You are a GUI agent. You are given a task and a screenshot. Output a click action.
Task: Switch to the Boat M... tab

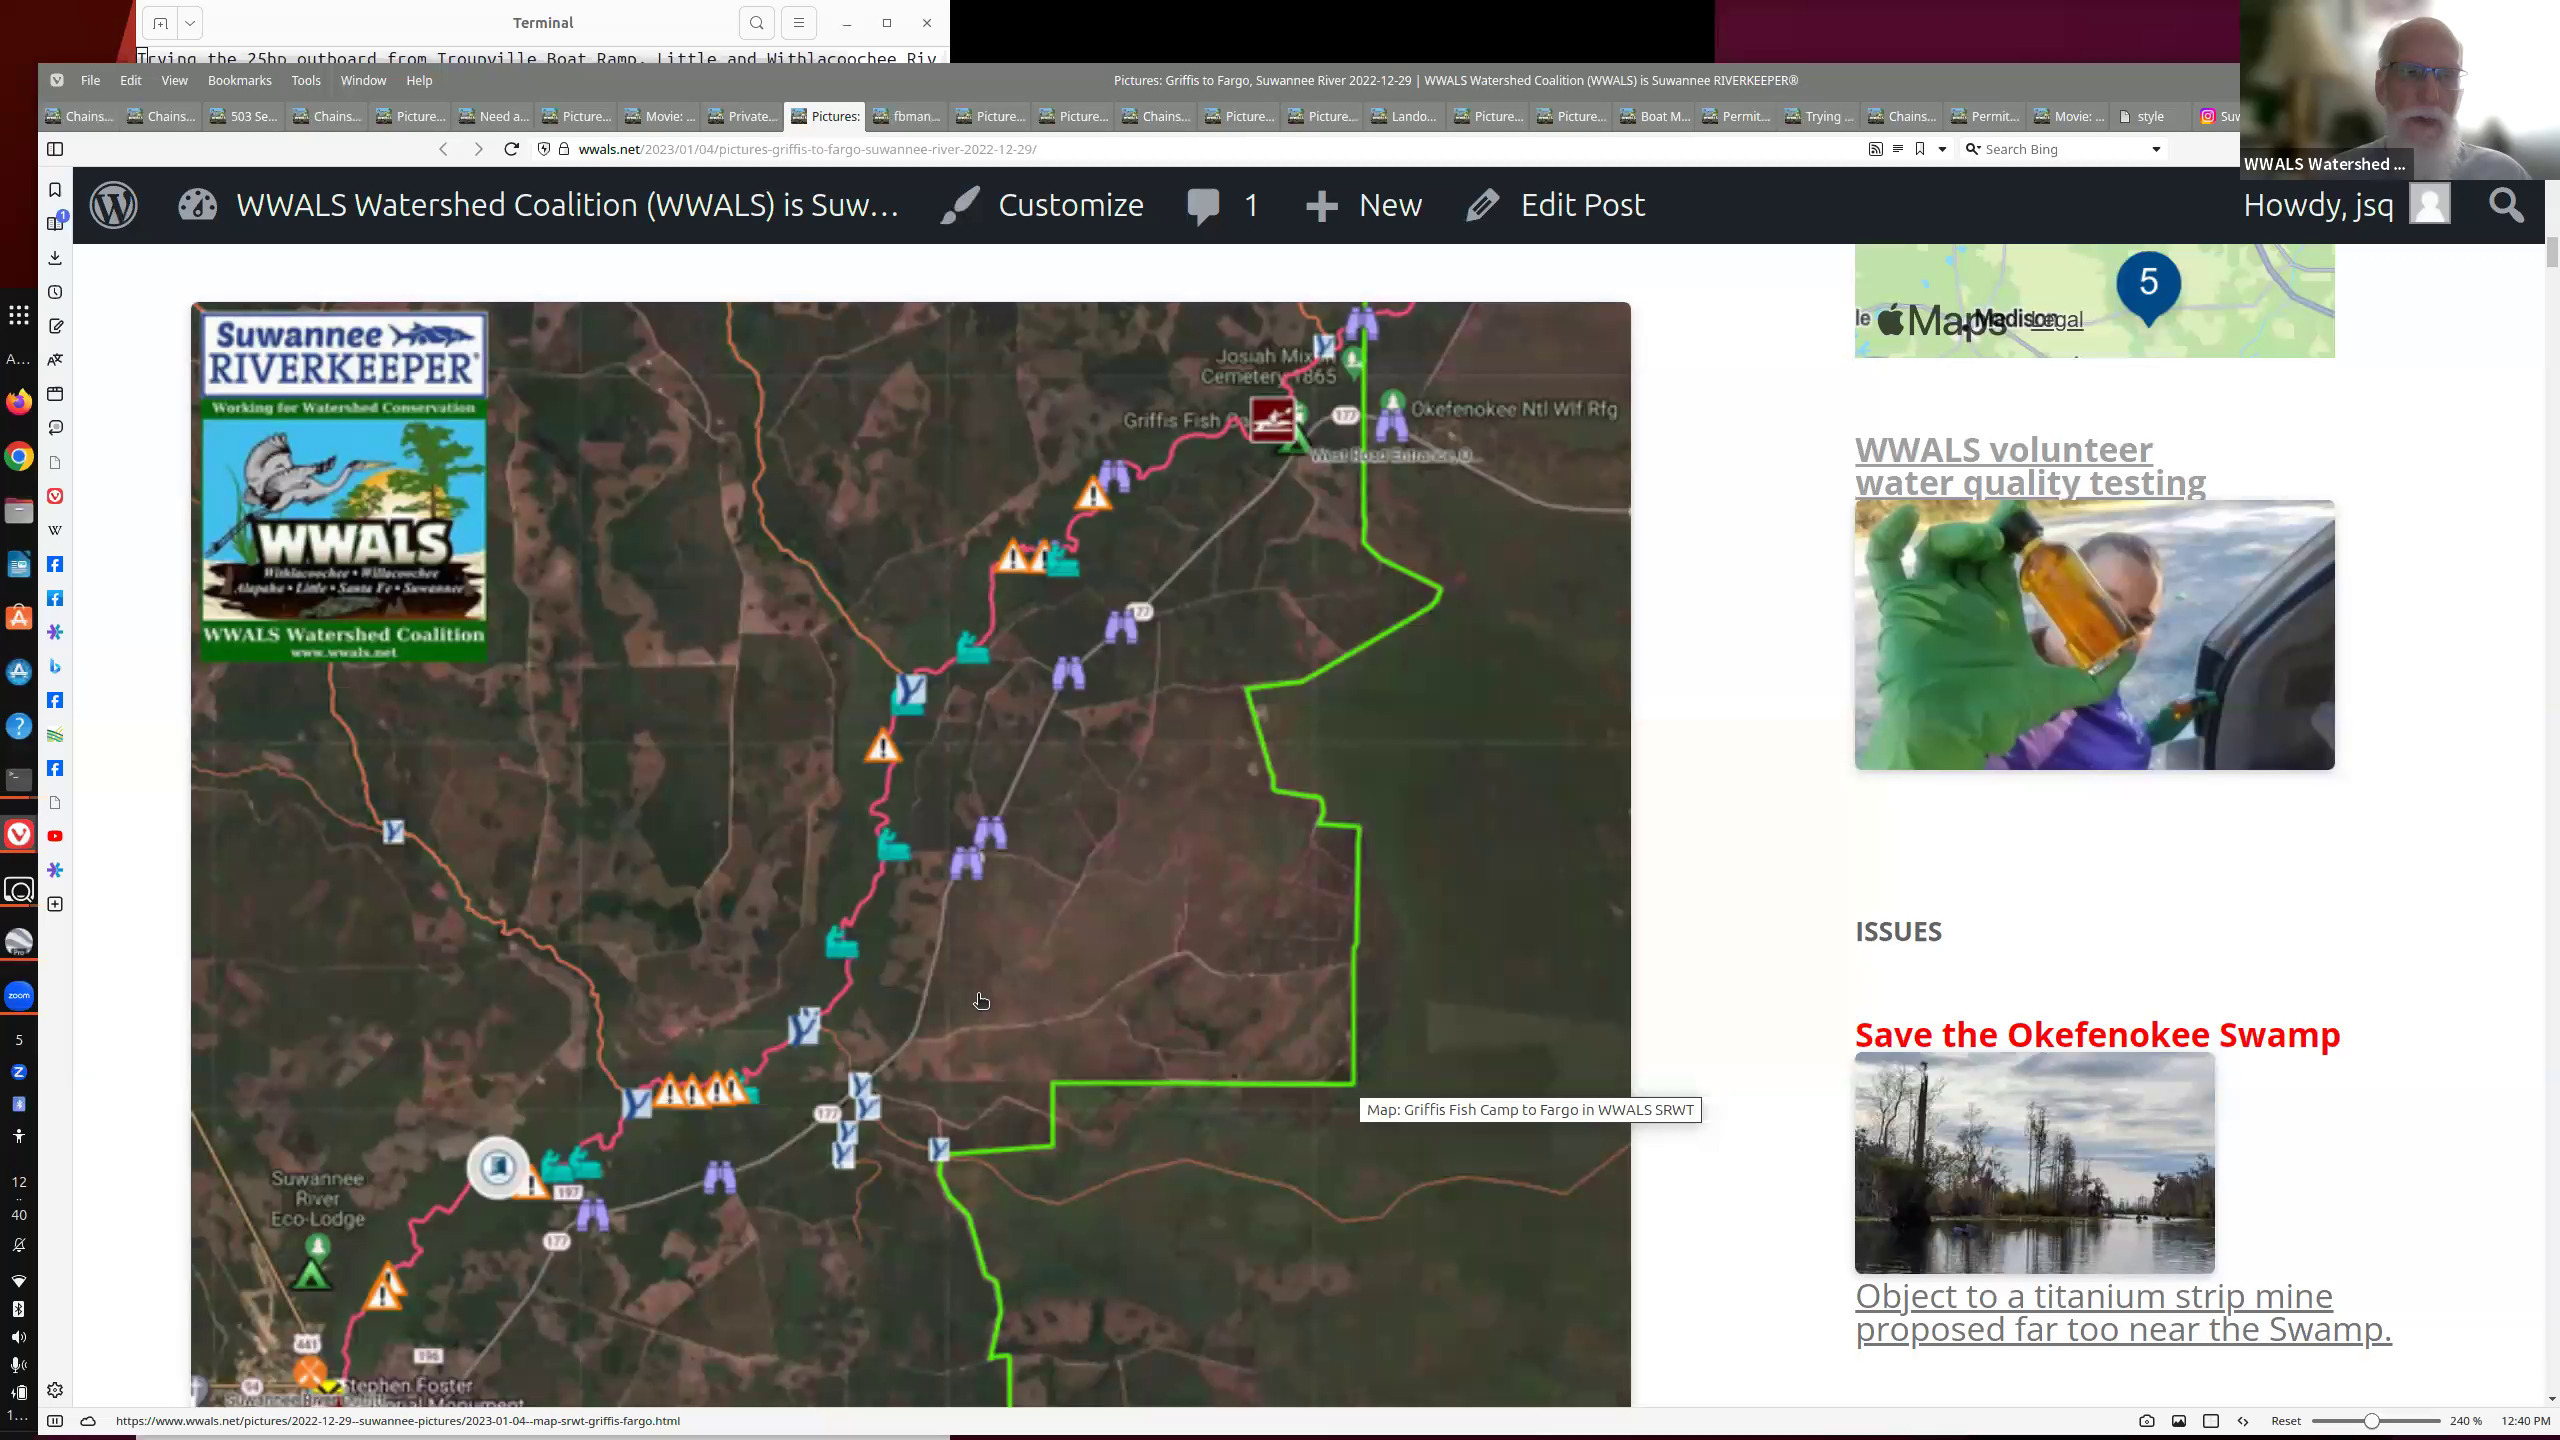(1654, 116)
